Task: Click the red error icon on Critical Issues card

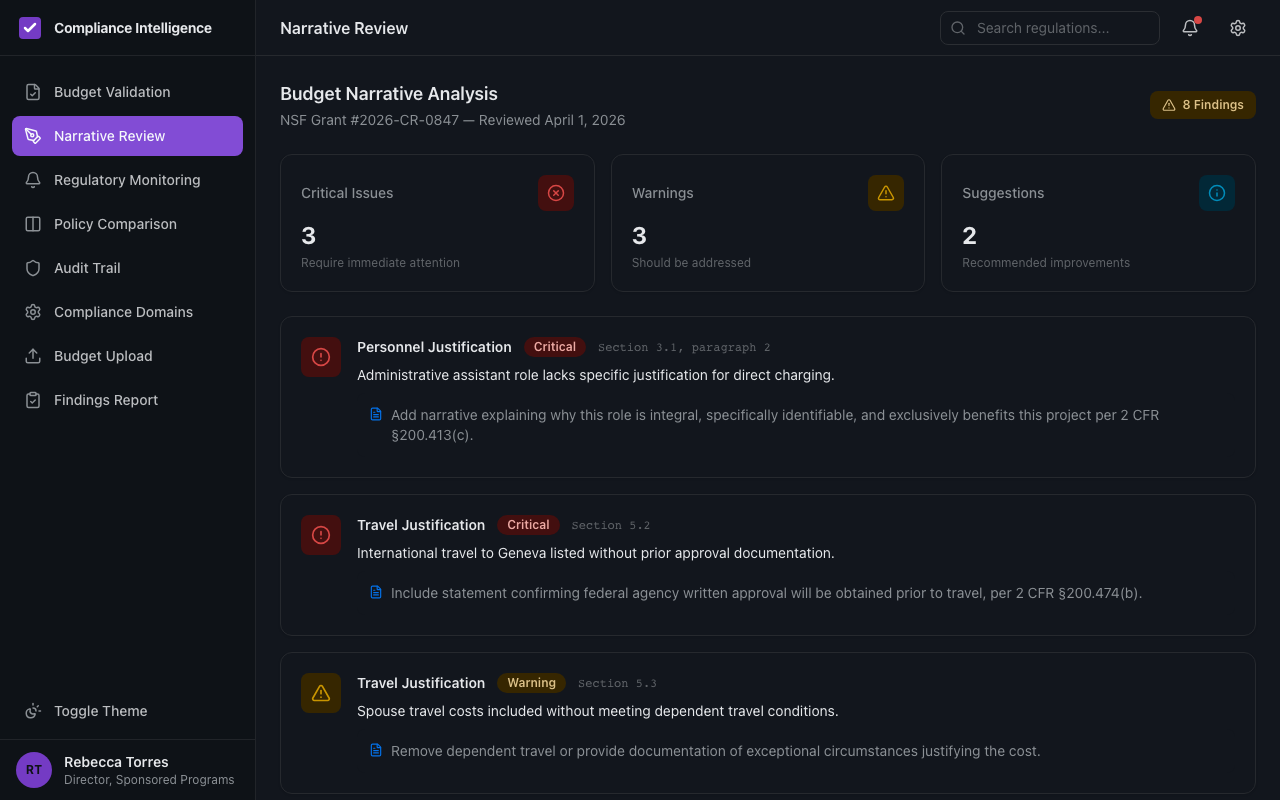Action: pyautogui.click(x=556, y=193)
